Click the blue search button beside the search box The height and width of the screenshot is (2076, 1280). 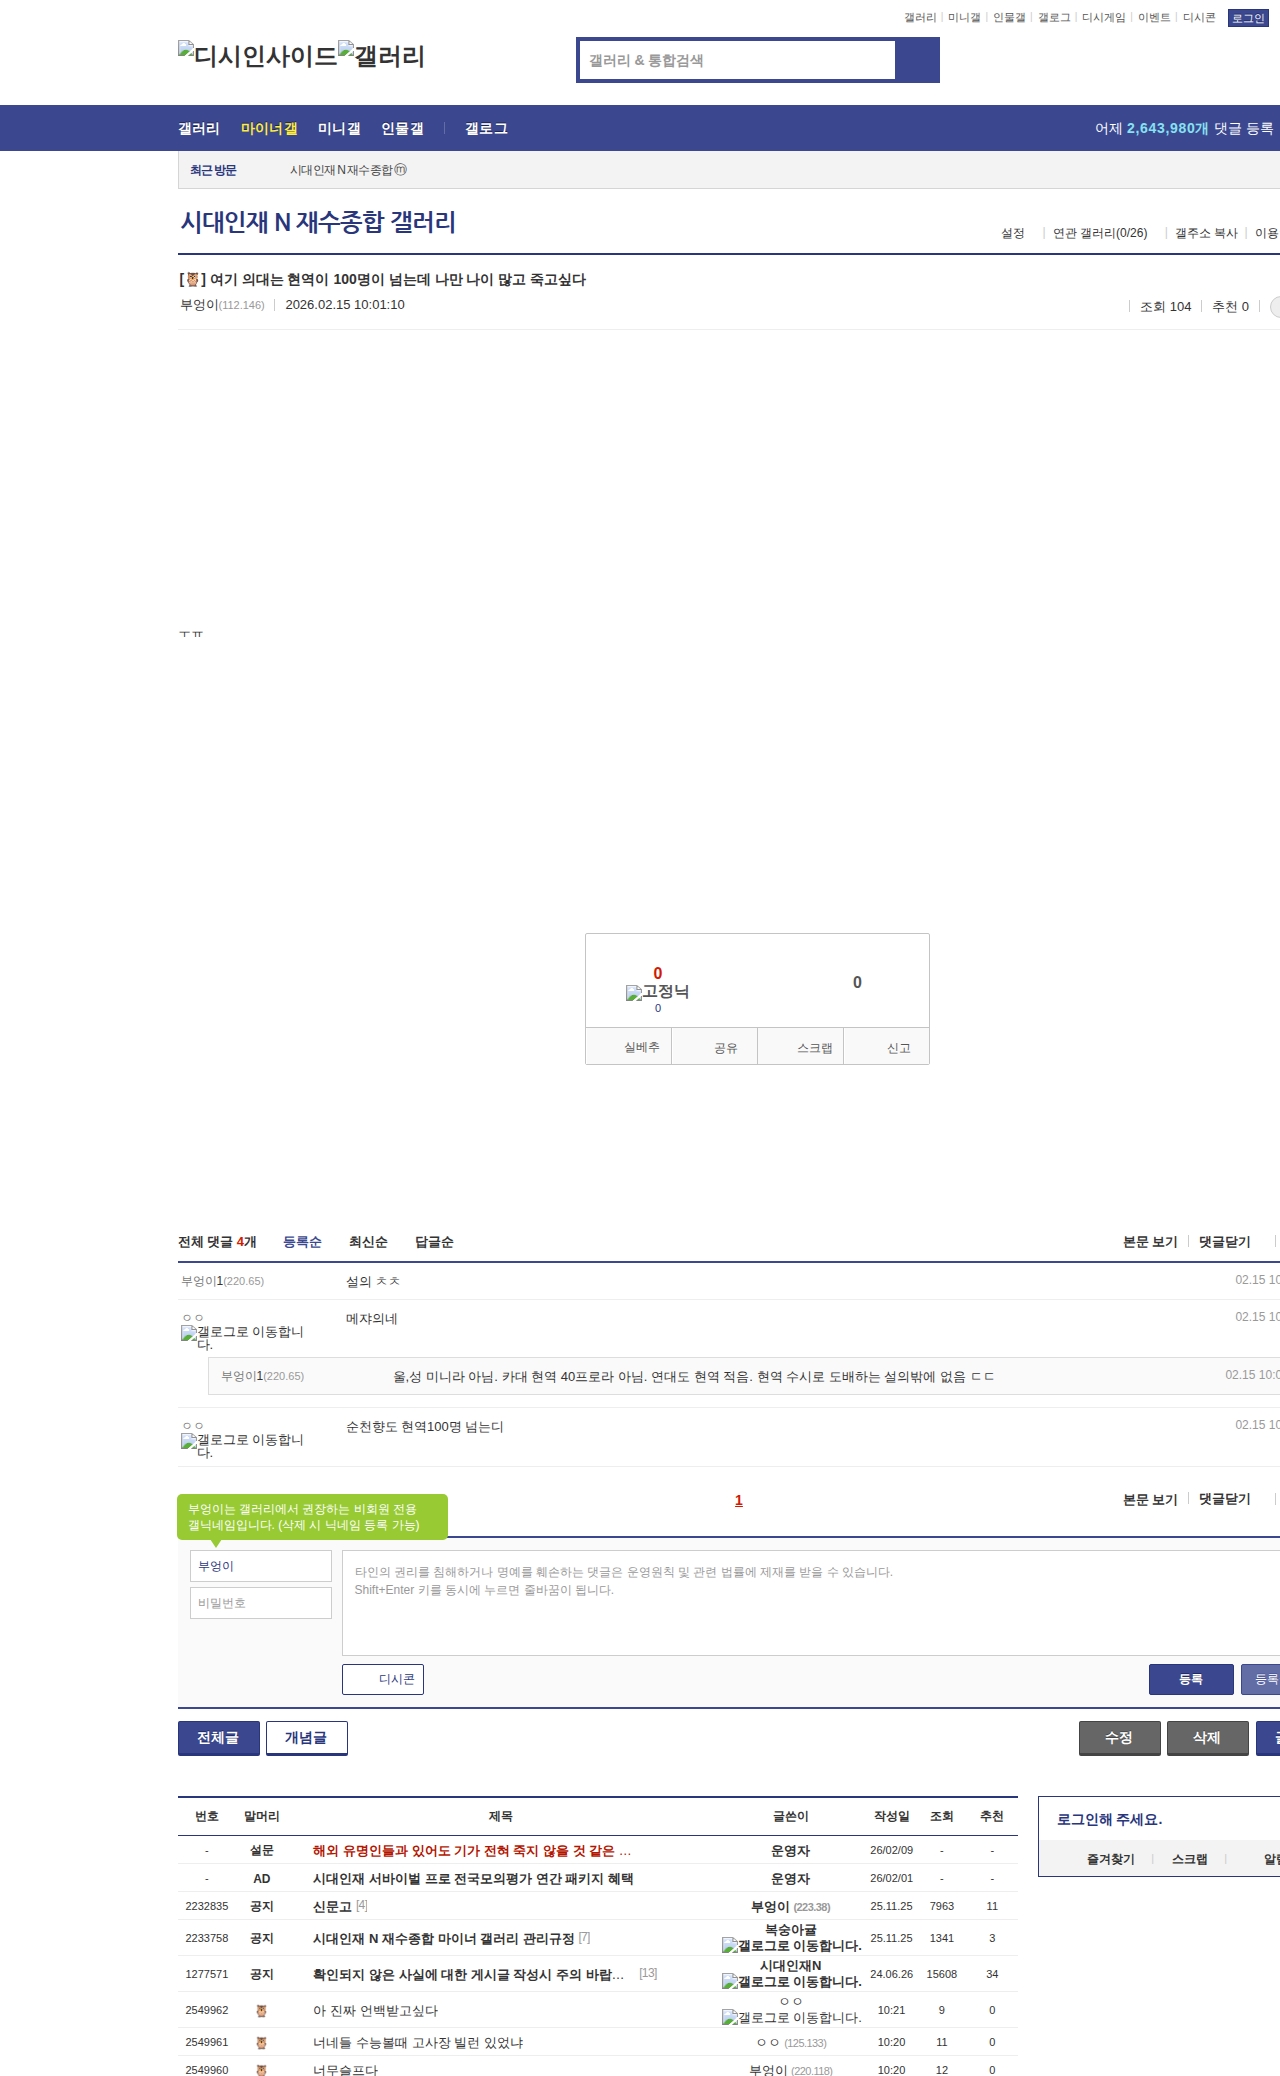coord(917,60)
